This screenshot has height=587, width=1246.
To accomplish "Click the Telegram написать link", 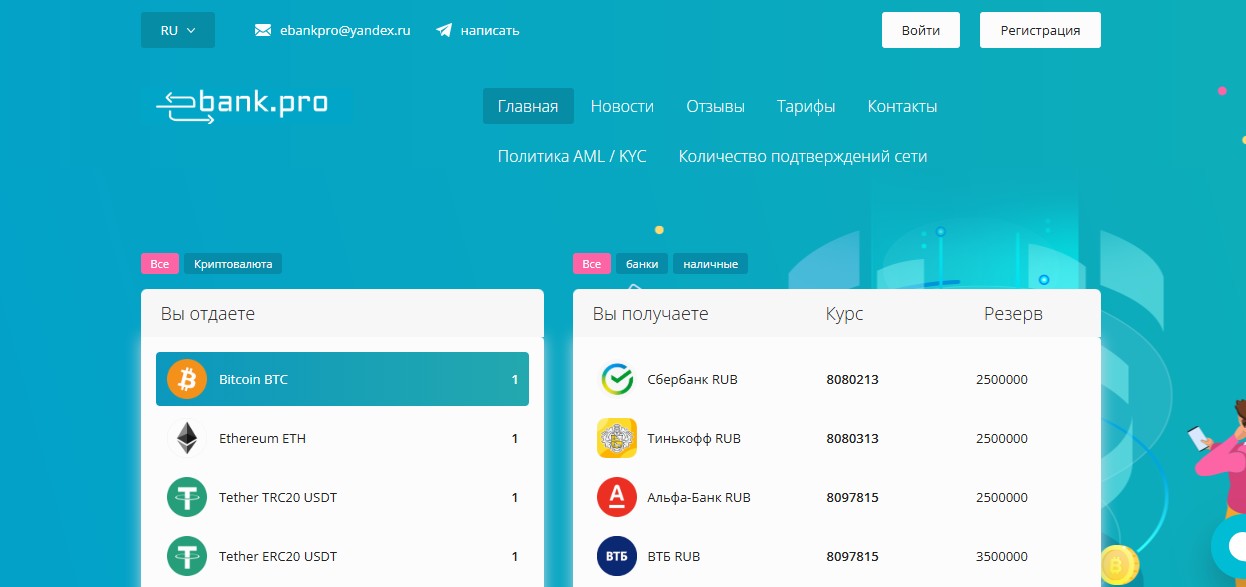I will pos(489,30).
